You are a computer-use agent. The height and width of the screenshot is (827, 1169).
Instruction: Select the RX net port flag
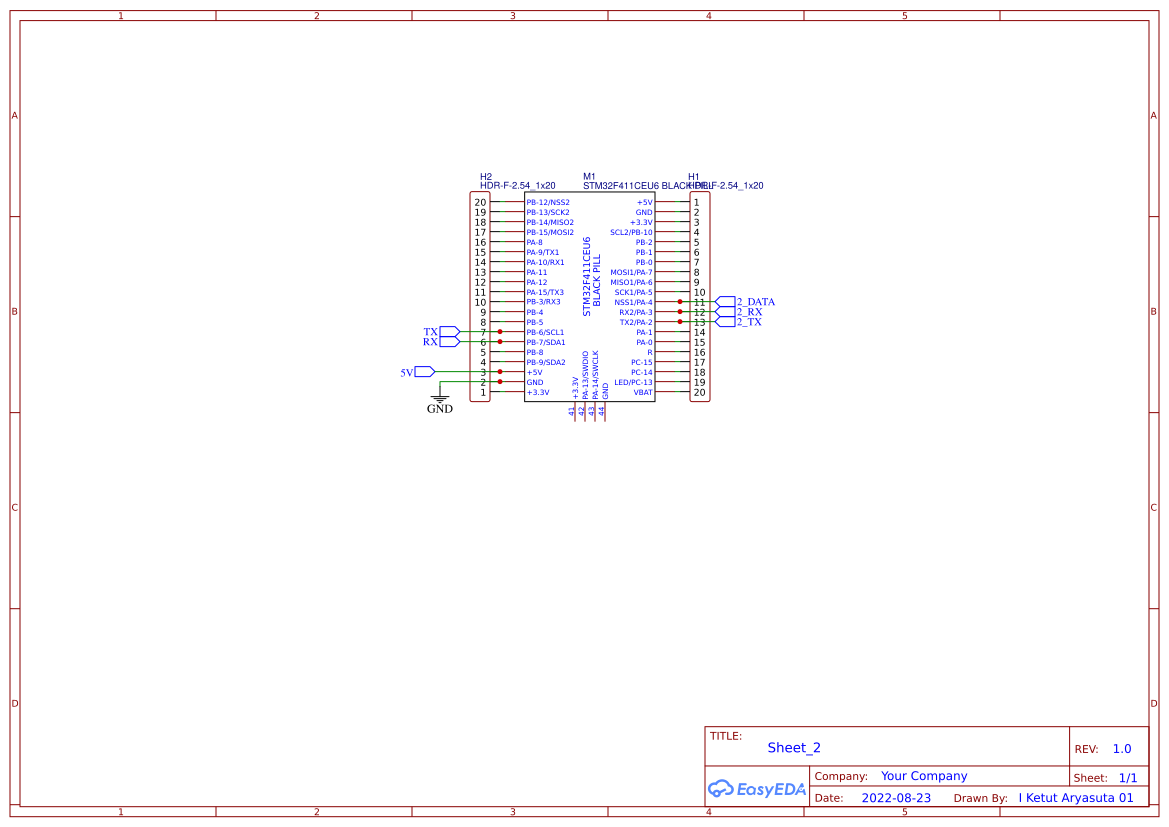(448, 339)
